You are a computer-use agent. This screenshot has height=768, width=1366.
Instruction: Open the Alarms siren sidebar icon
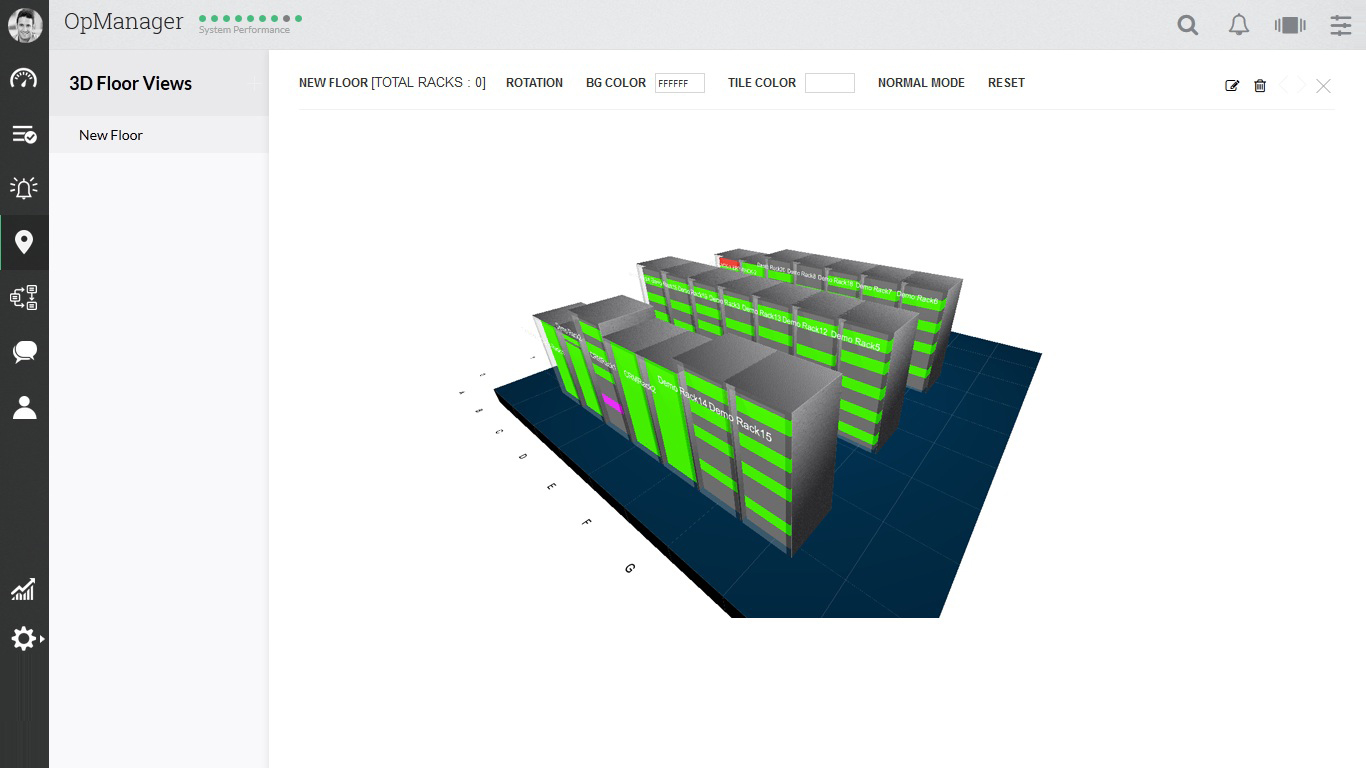tap(24, 187)
